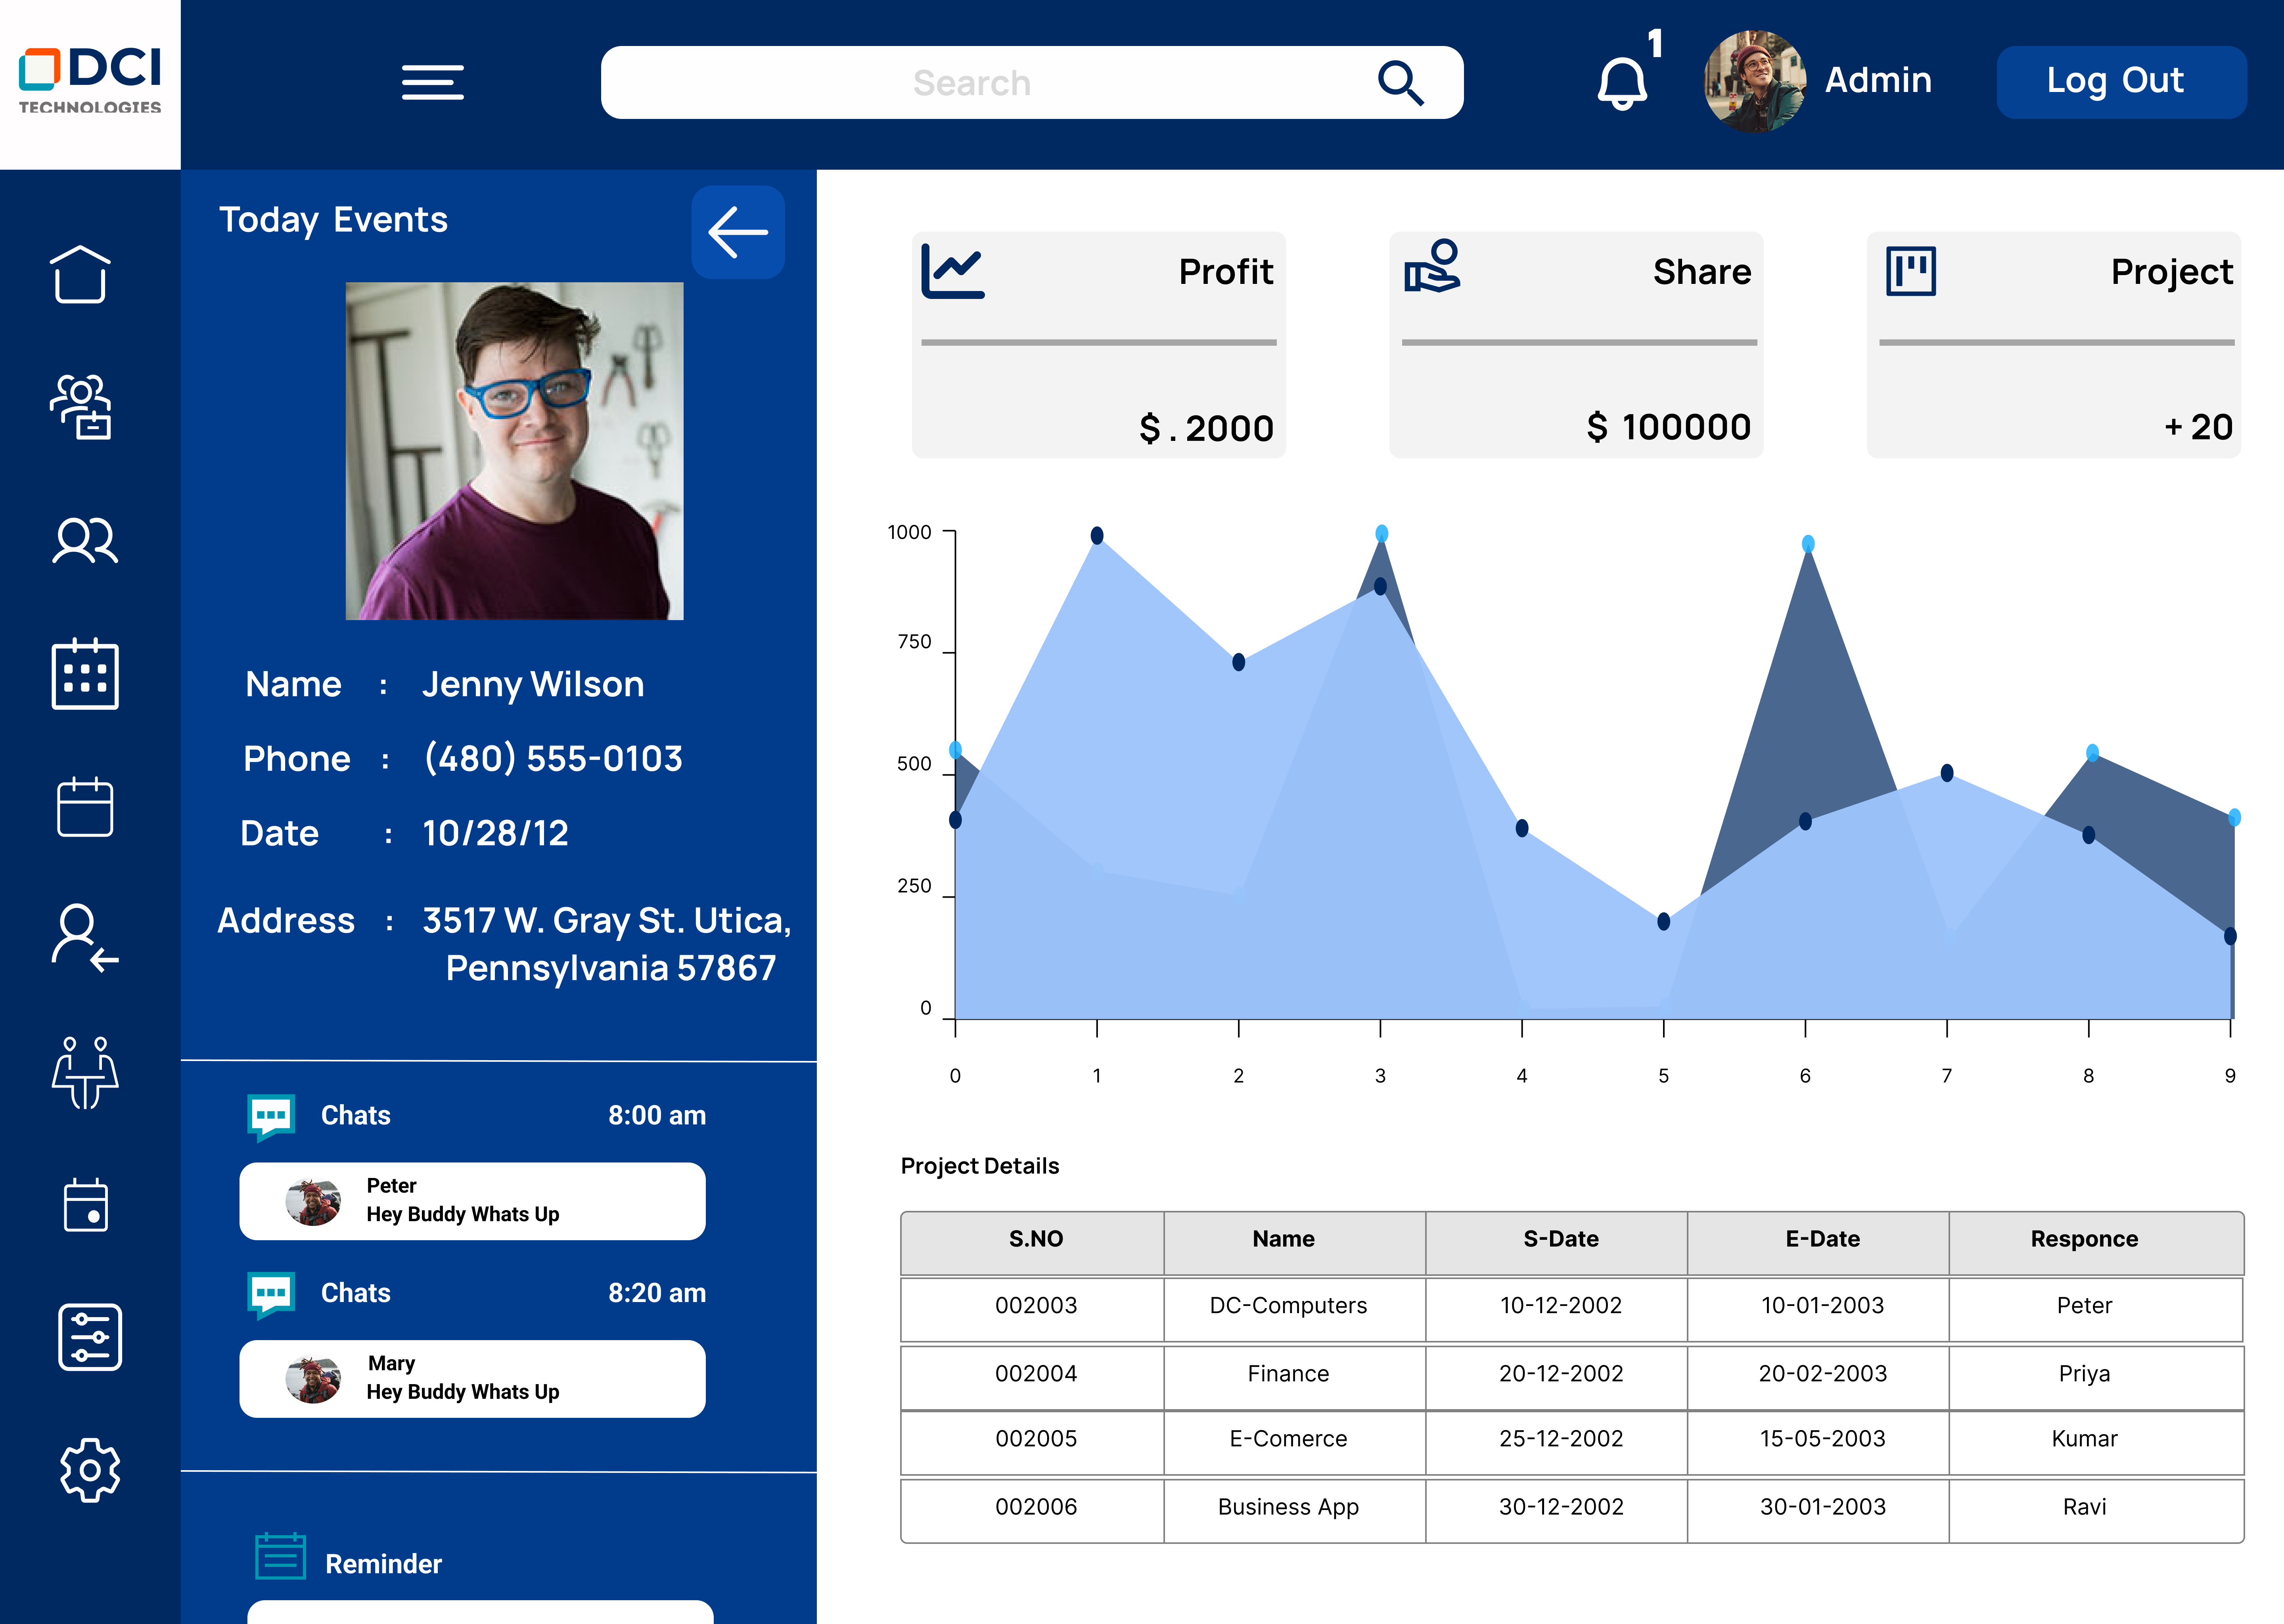Viewport: 2284px width, 1624px height.
Task: Click the Reminder notepad icon
Action: click(x=281, y=1556)
